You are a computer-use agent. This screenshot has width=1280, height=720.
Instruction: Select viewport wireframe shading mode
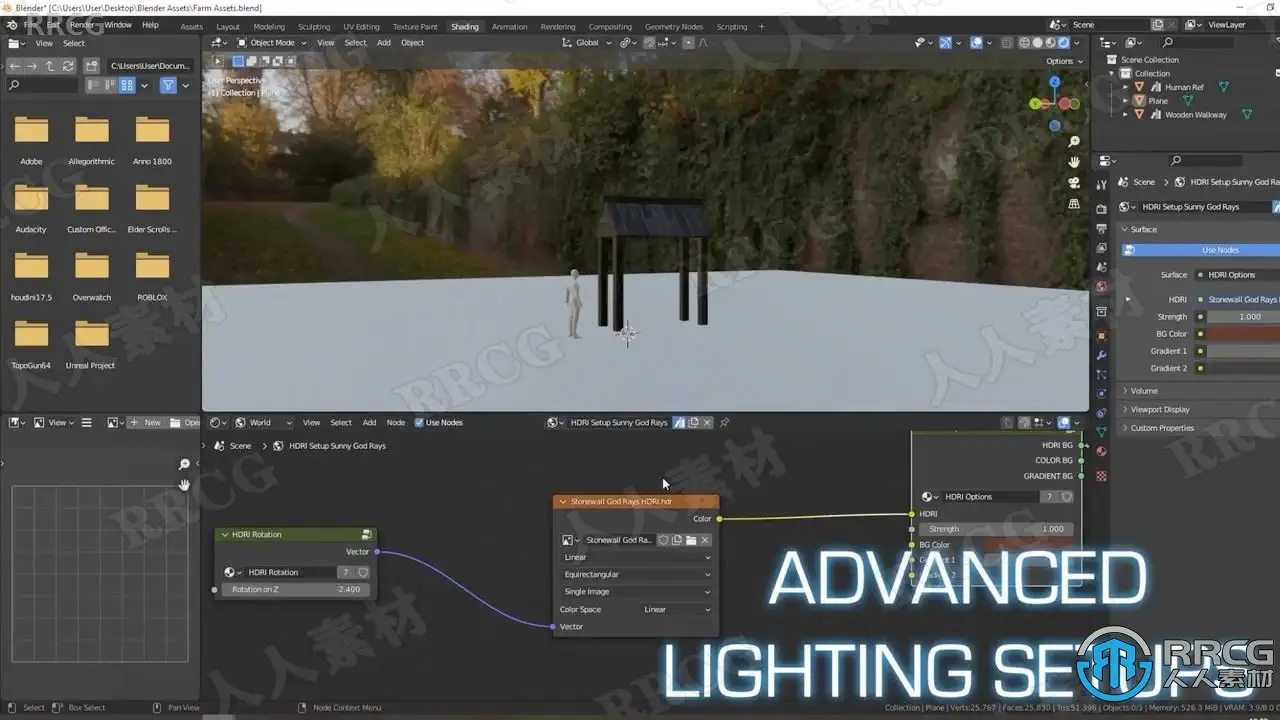click(1023, 43)
